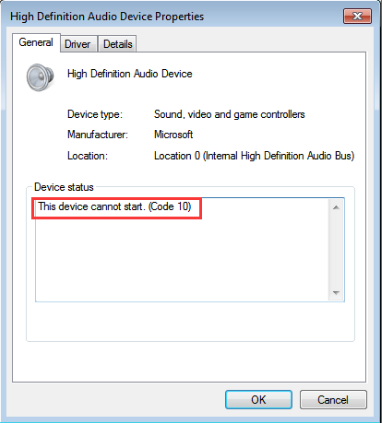Viewport: 382px width, 423px height.
Task: Open the Details tab
Action: pyautogui.click(x=118, y=44)
